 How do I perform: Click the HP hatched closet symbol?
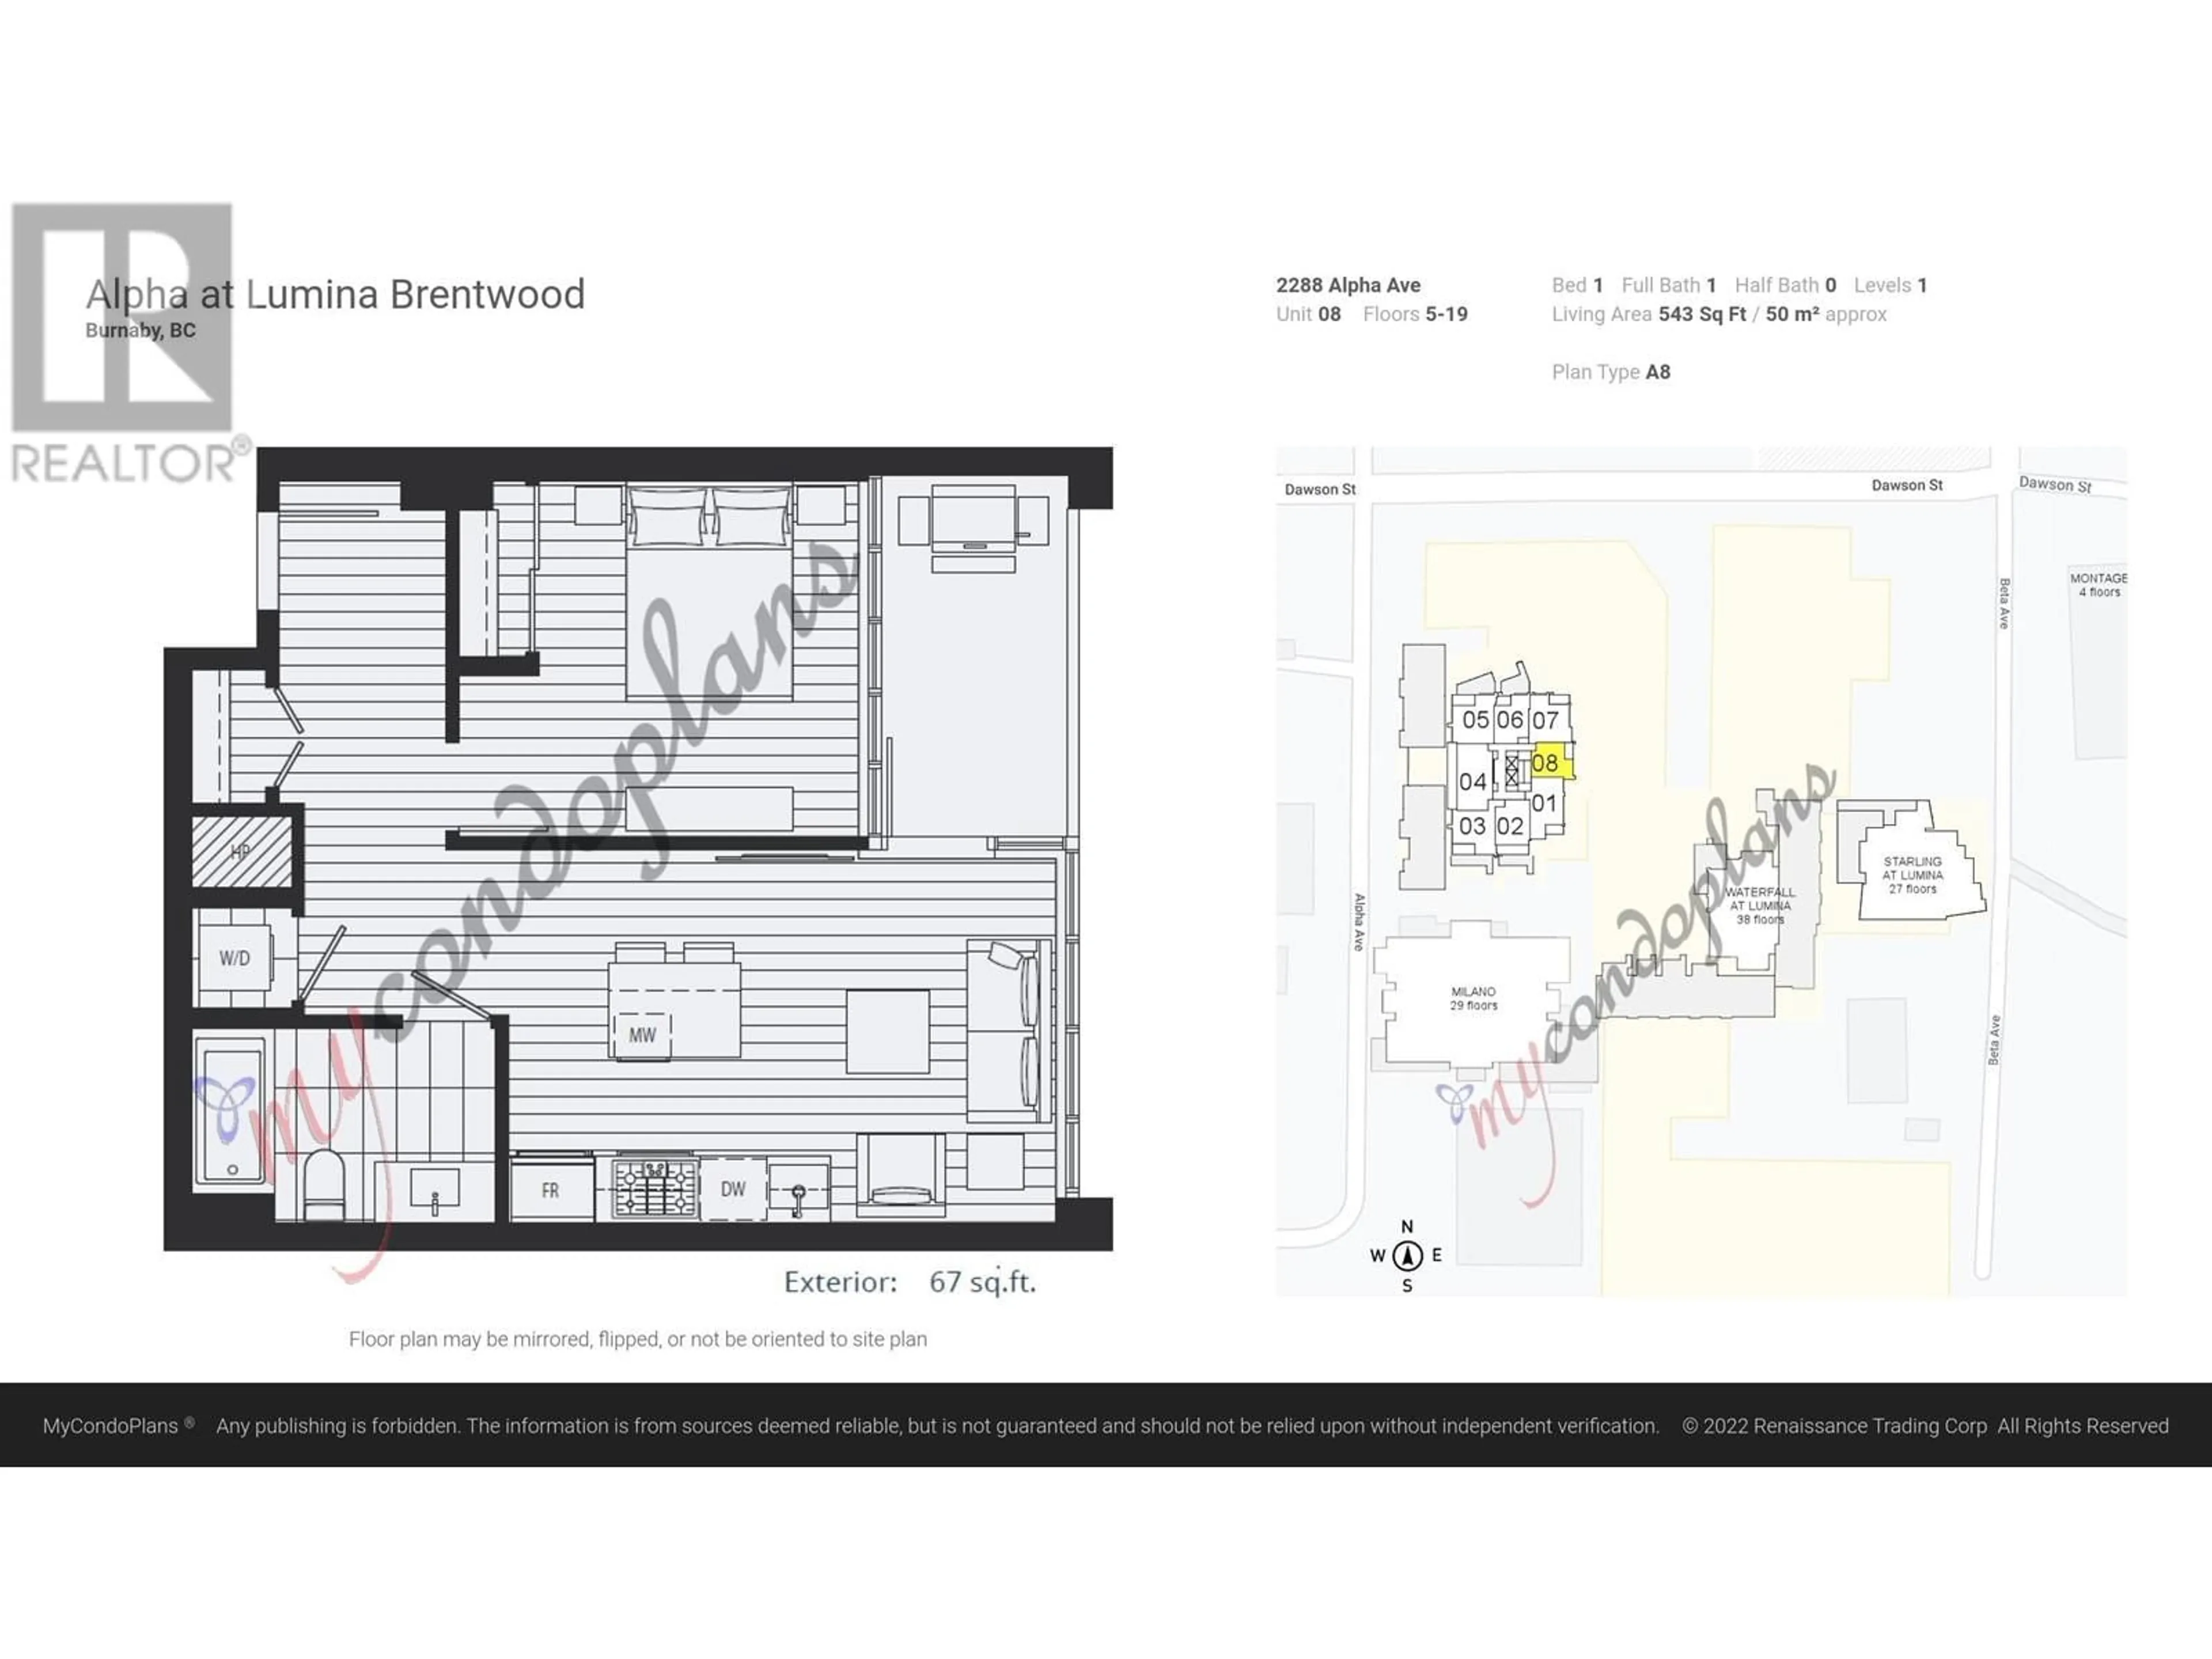241,852
